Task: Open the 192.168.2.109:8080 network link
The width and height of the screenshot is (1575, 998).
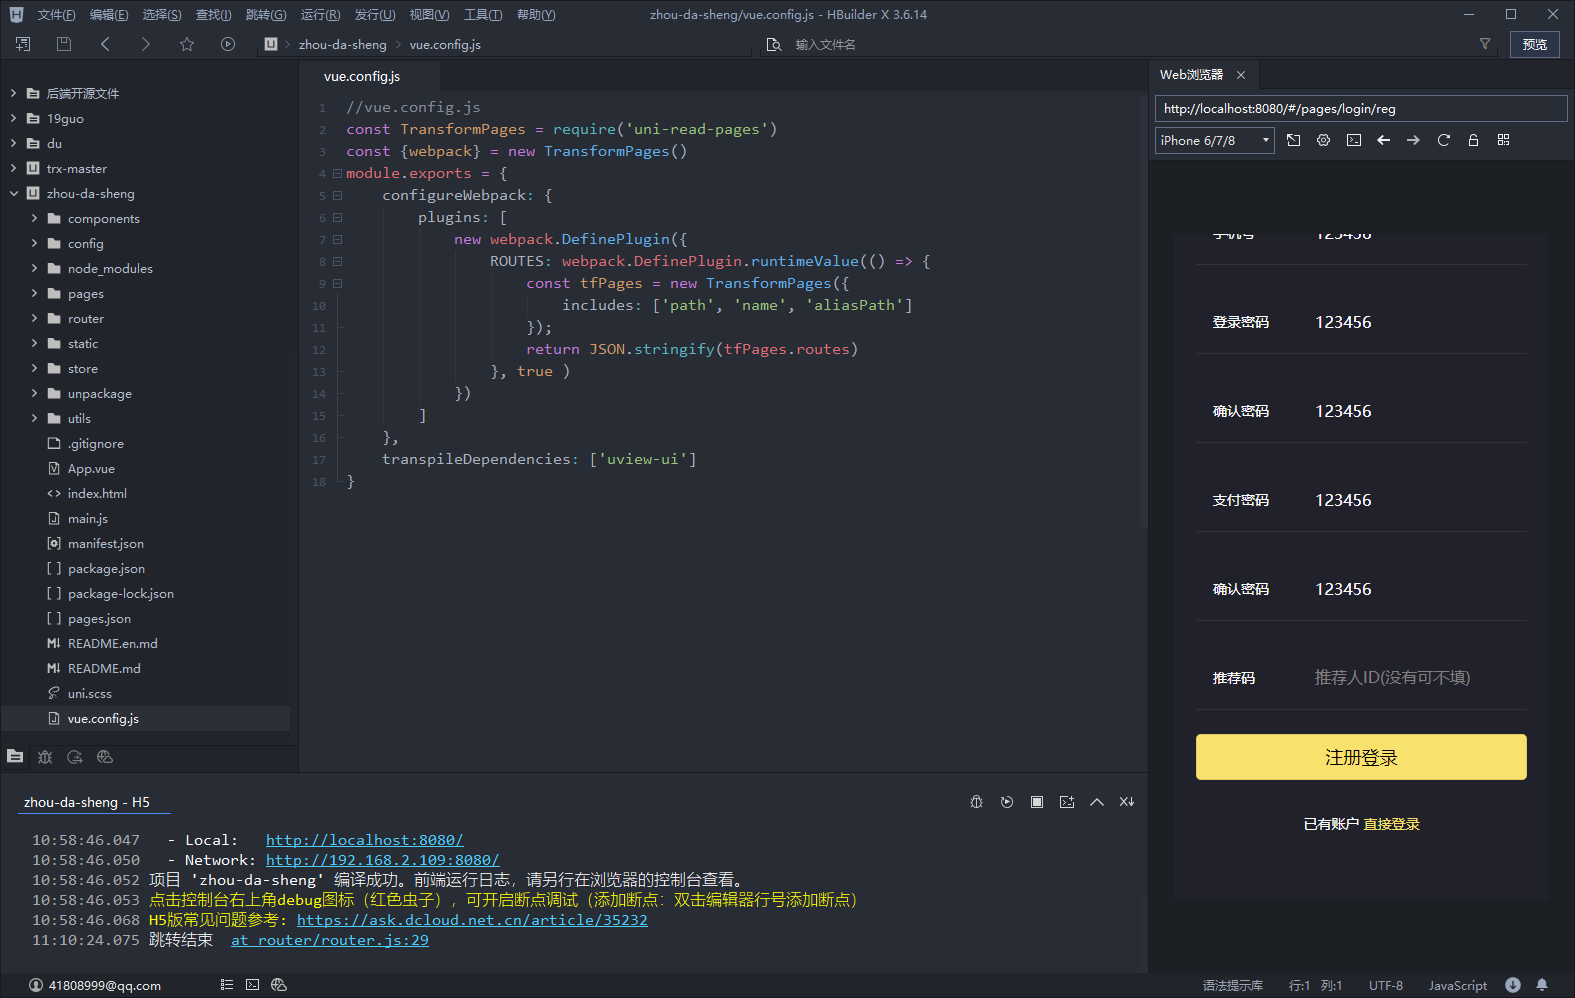Action: click(x=382, y=860)
